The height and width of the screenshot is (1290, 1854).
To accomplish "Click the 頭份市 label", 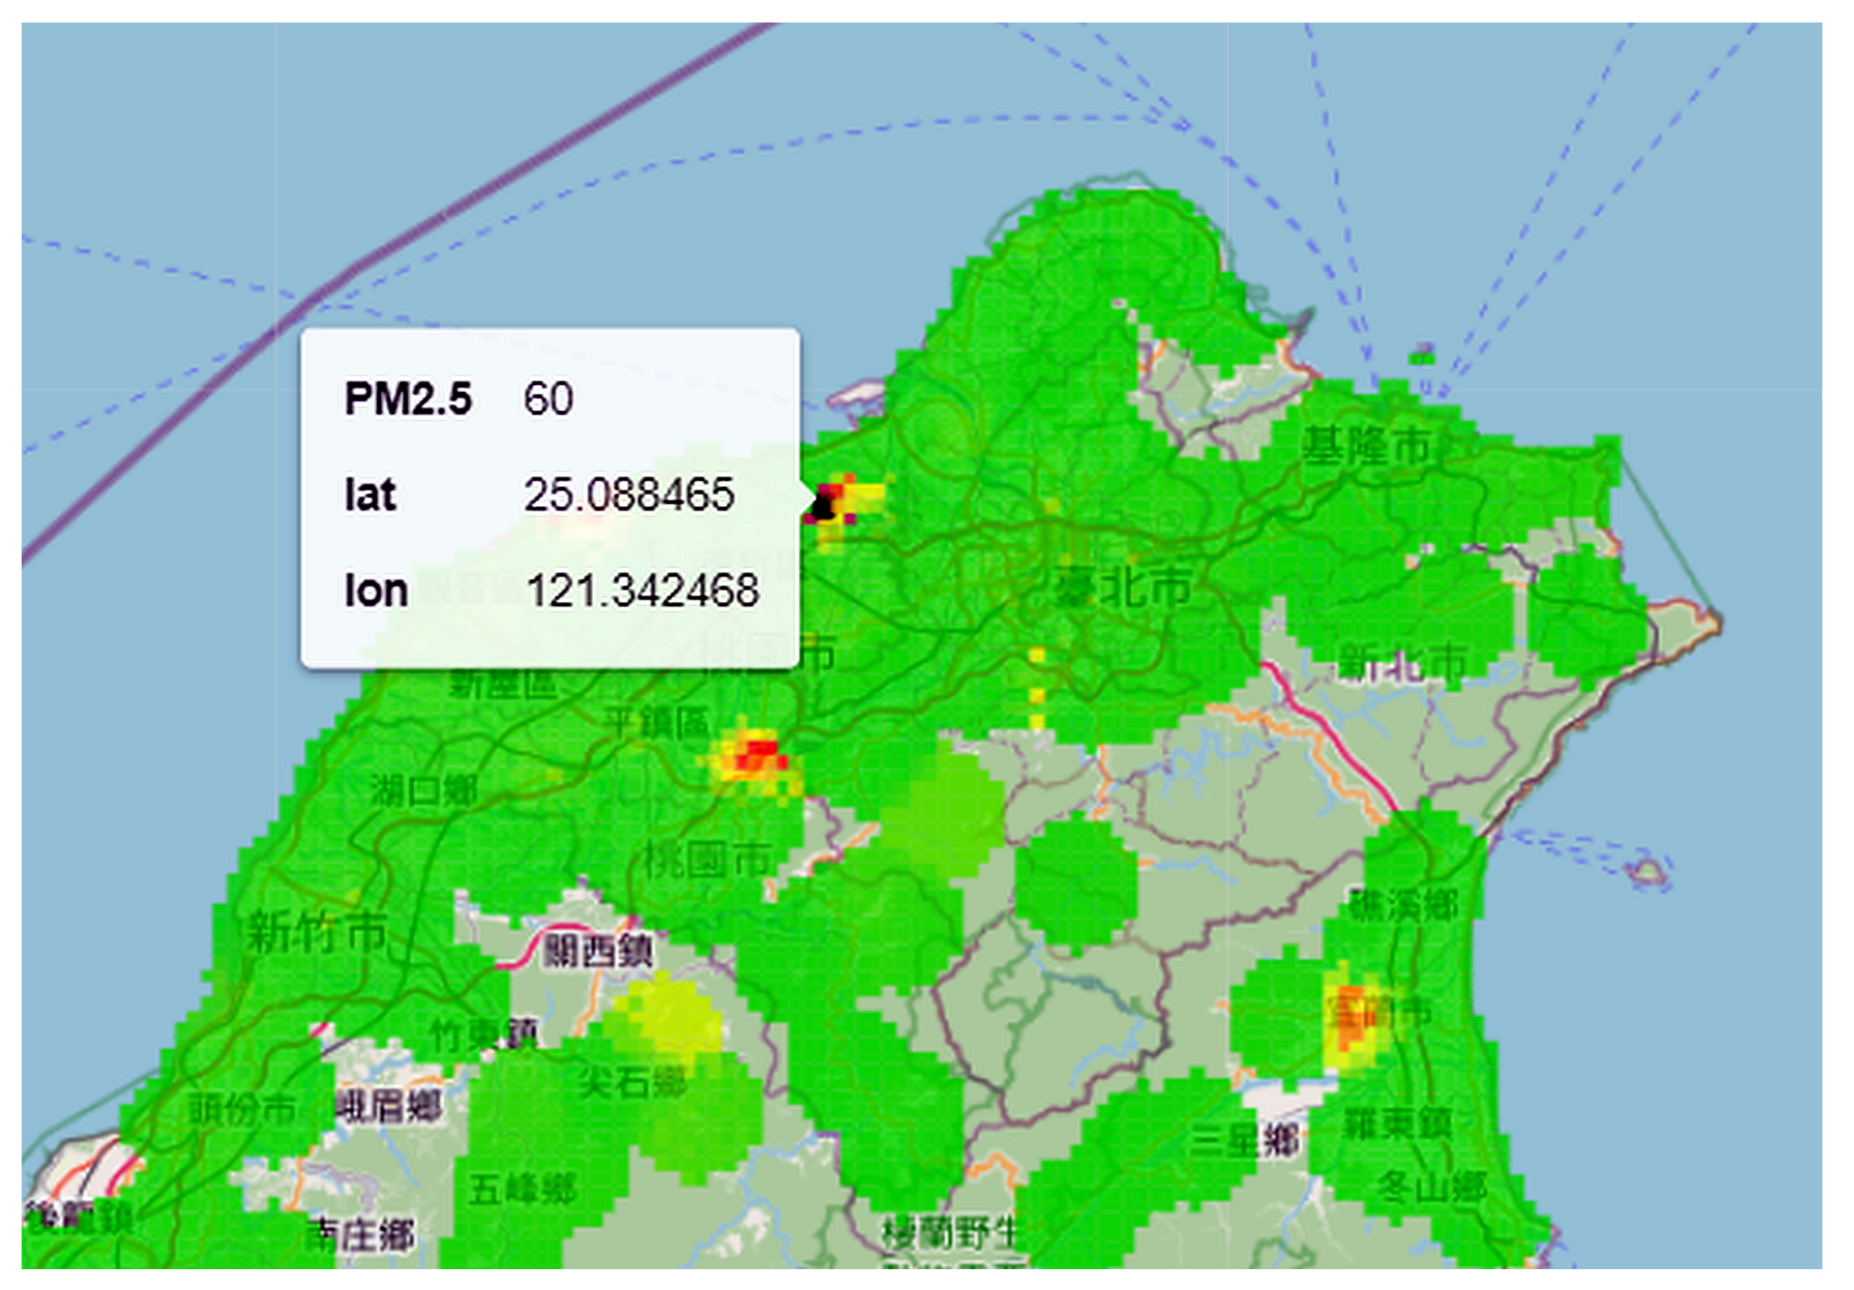I will coord(243,1109).
